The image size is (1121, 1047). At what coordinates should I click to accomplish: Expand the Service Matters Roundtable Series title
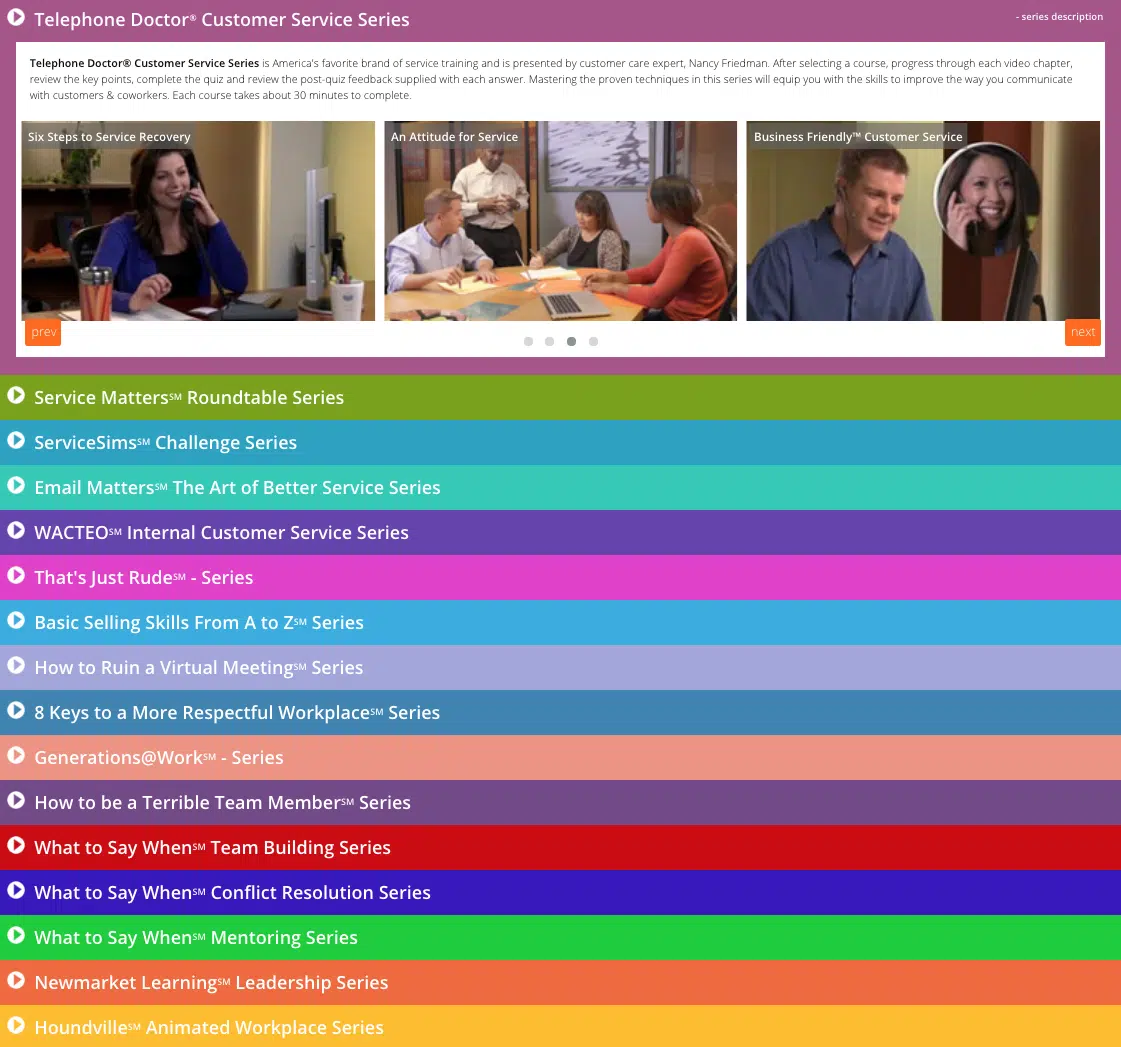pos(189,398)
